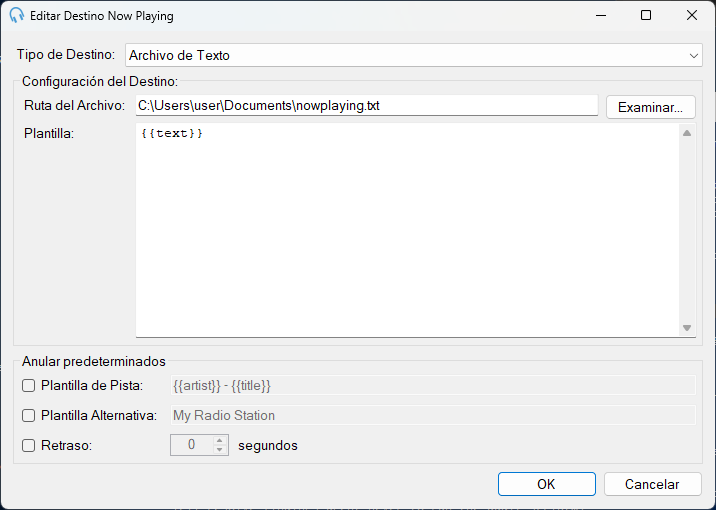The image size is (716, 510).
Task: Click the Plantilla Alternativa label
Action: point(99,415)
